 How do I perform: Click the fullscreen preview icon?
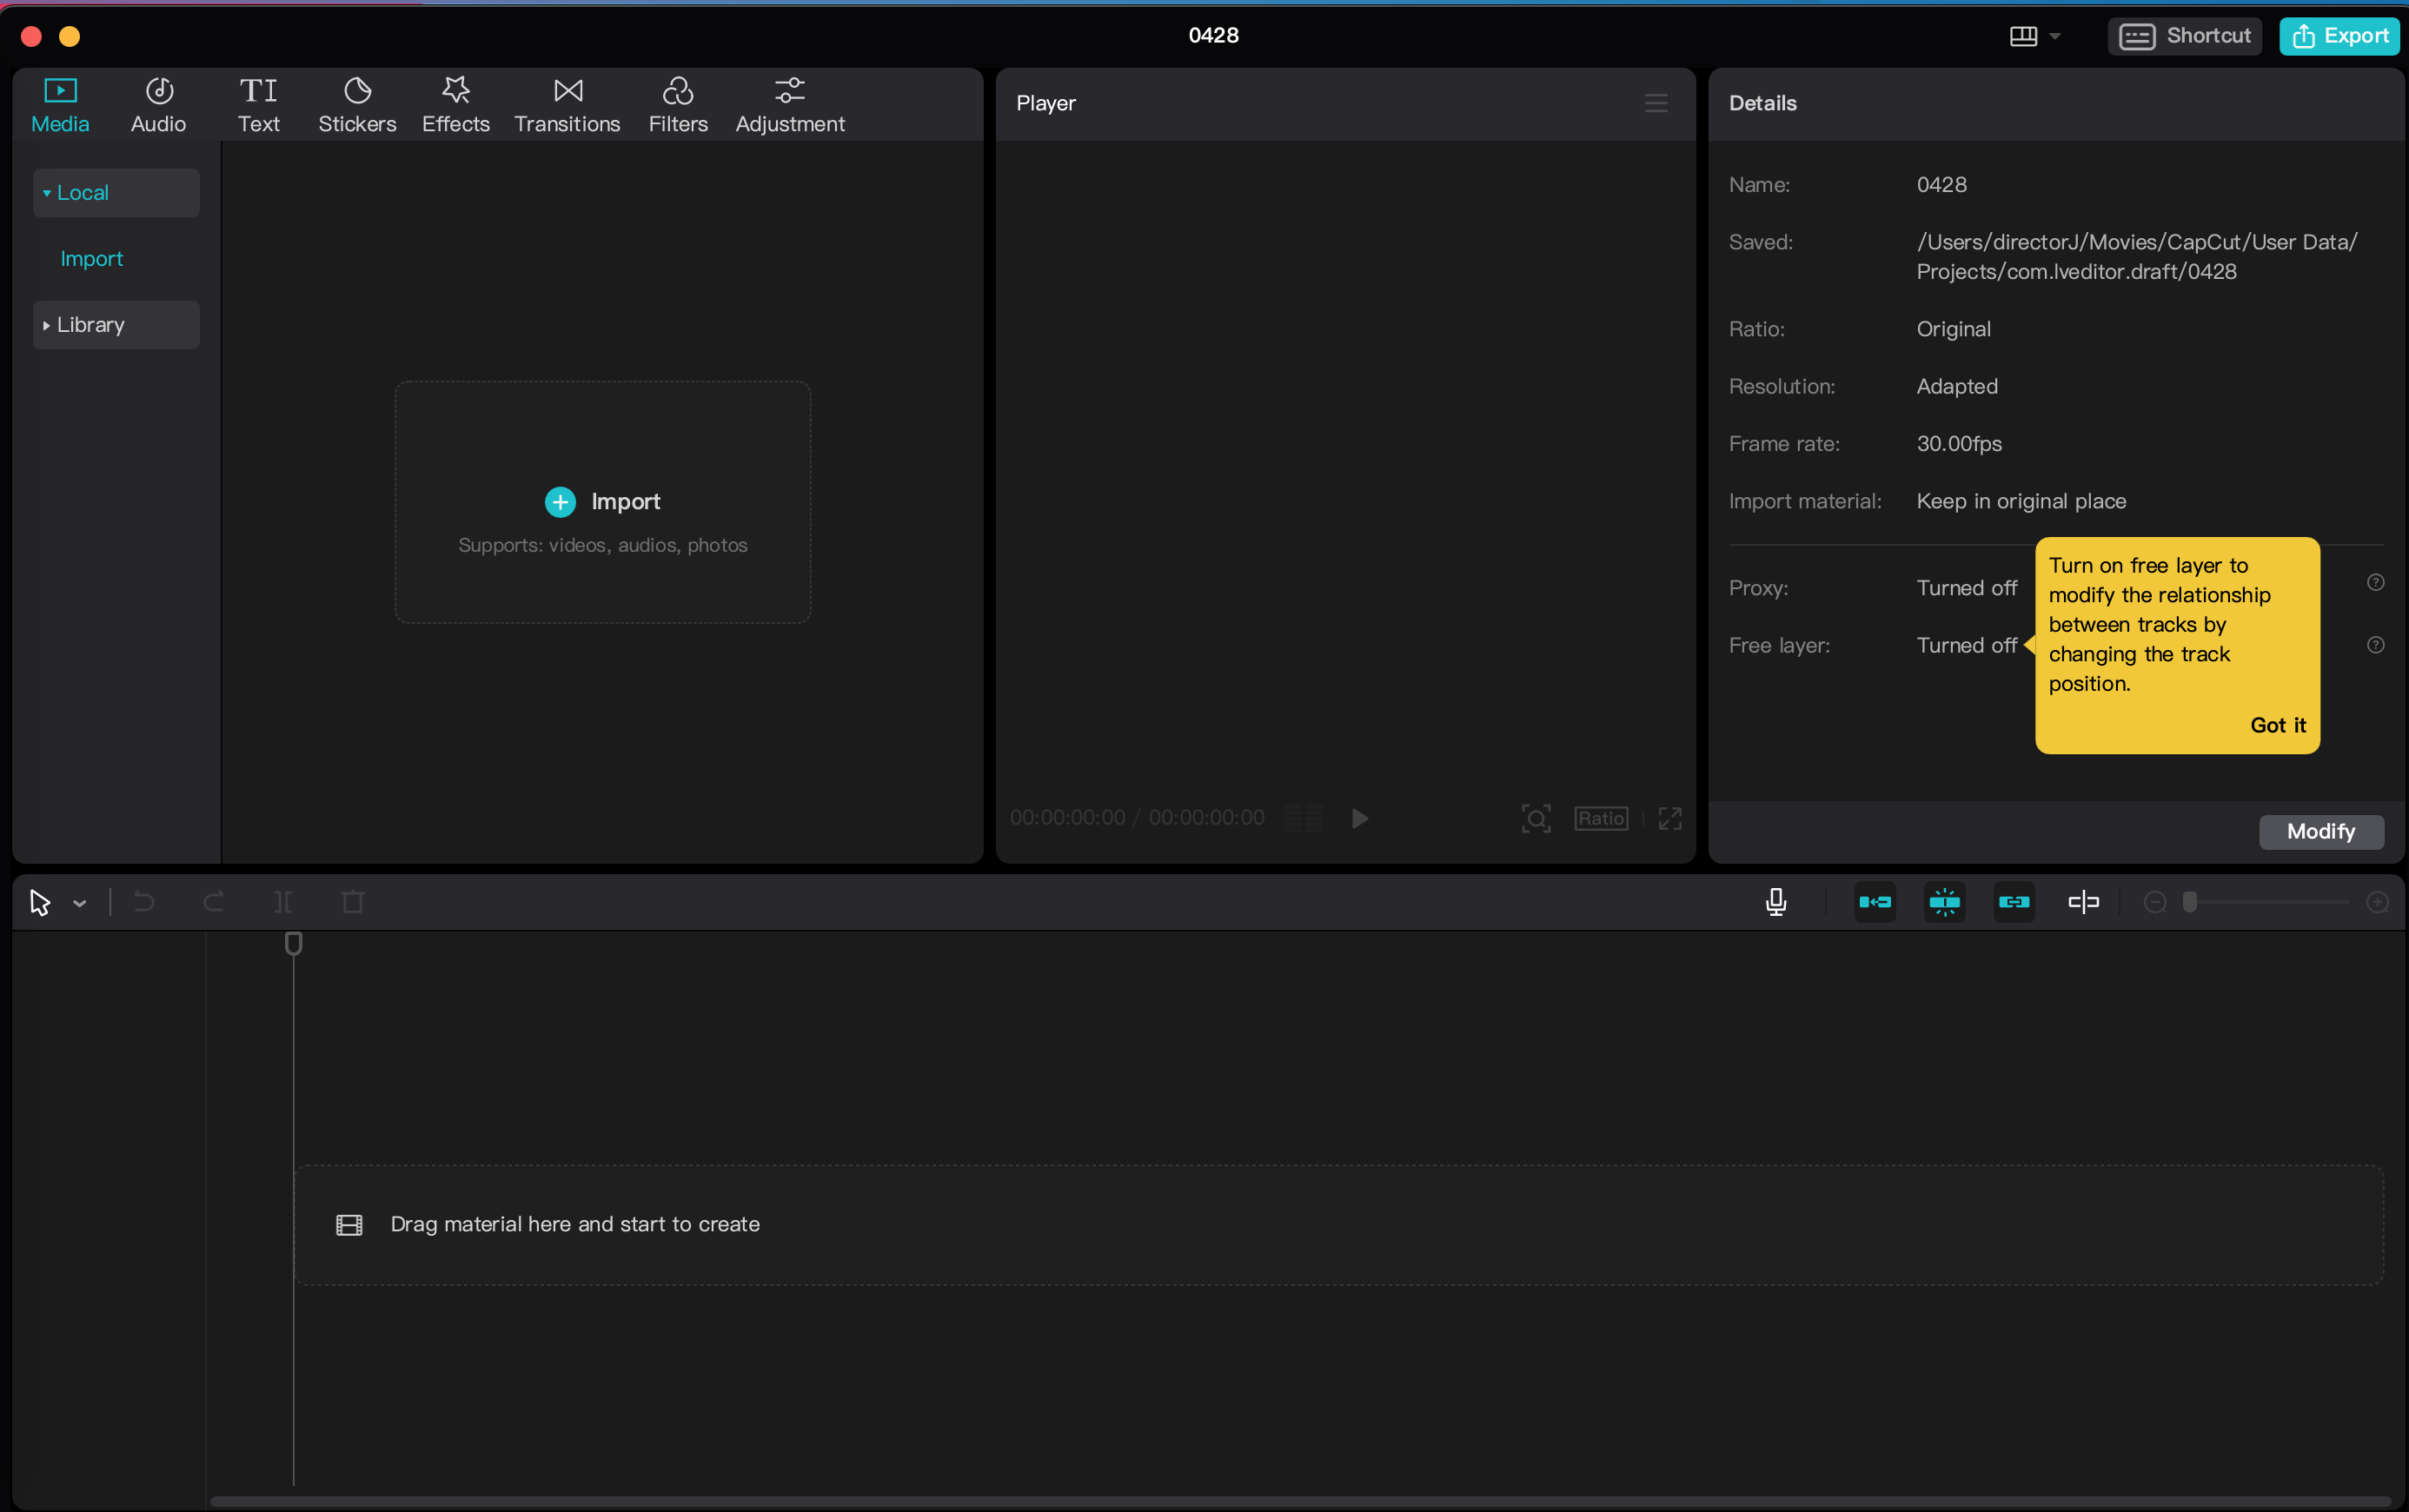click(1670, 818)
